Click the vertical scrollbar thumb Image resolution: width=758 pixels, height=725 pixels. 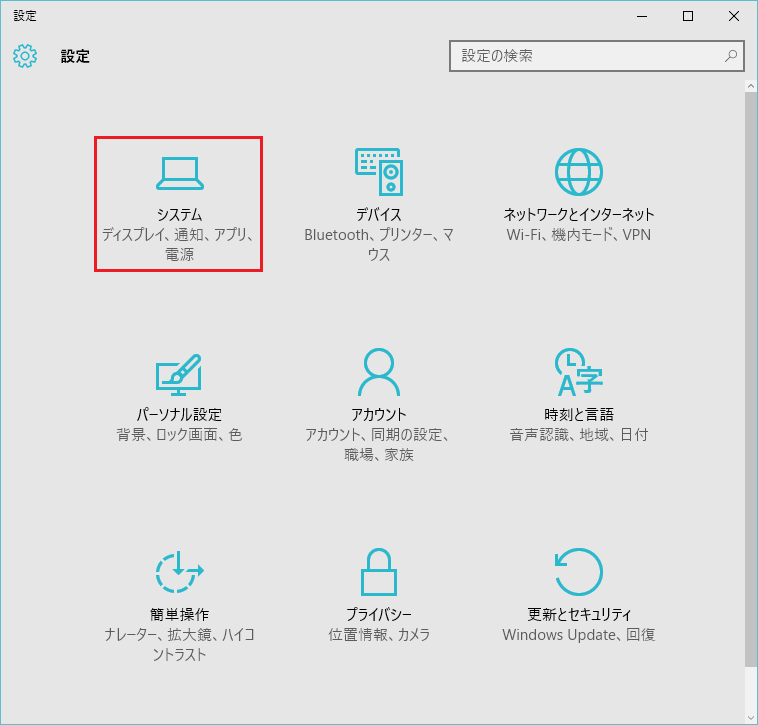750,380
